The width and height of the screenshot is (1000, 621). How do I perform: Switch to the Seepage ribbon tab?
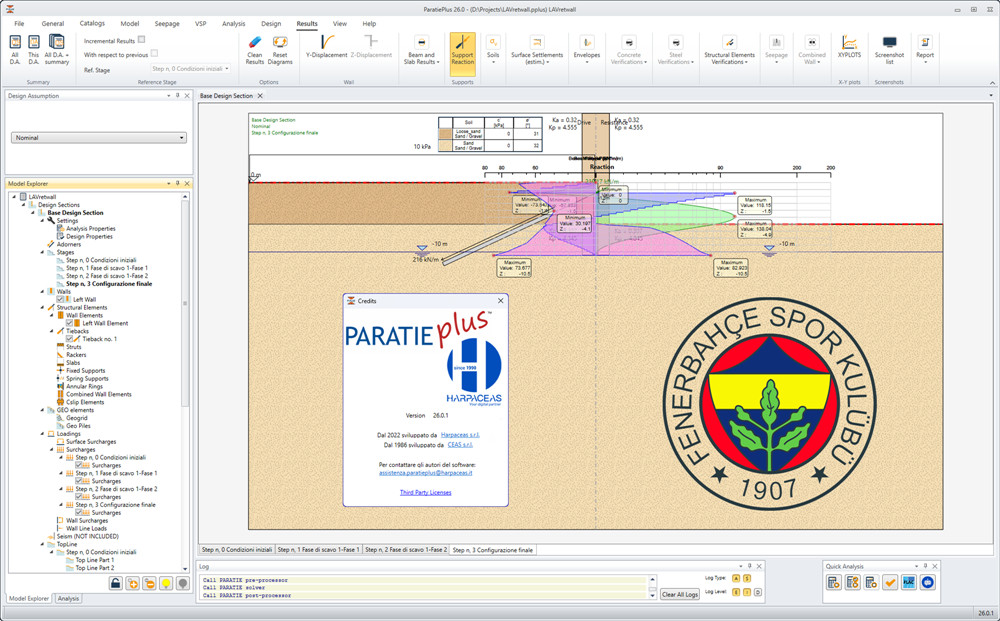pos(166,24)
